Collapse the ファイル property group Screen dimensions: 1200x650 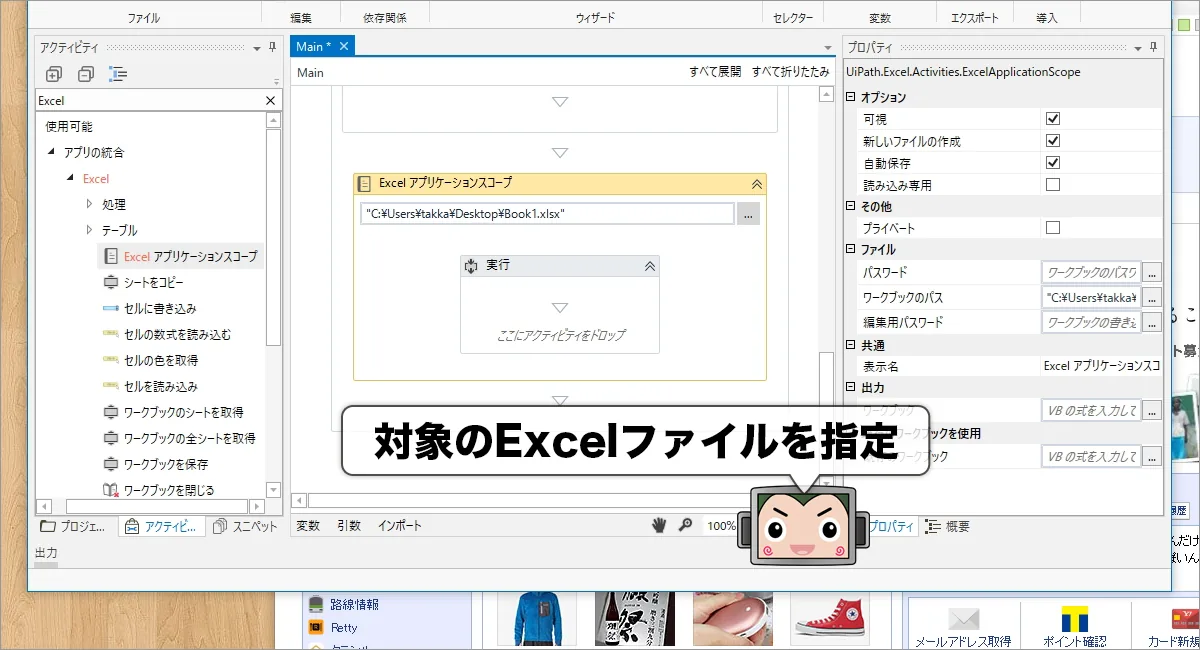(x=851, y=250)
